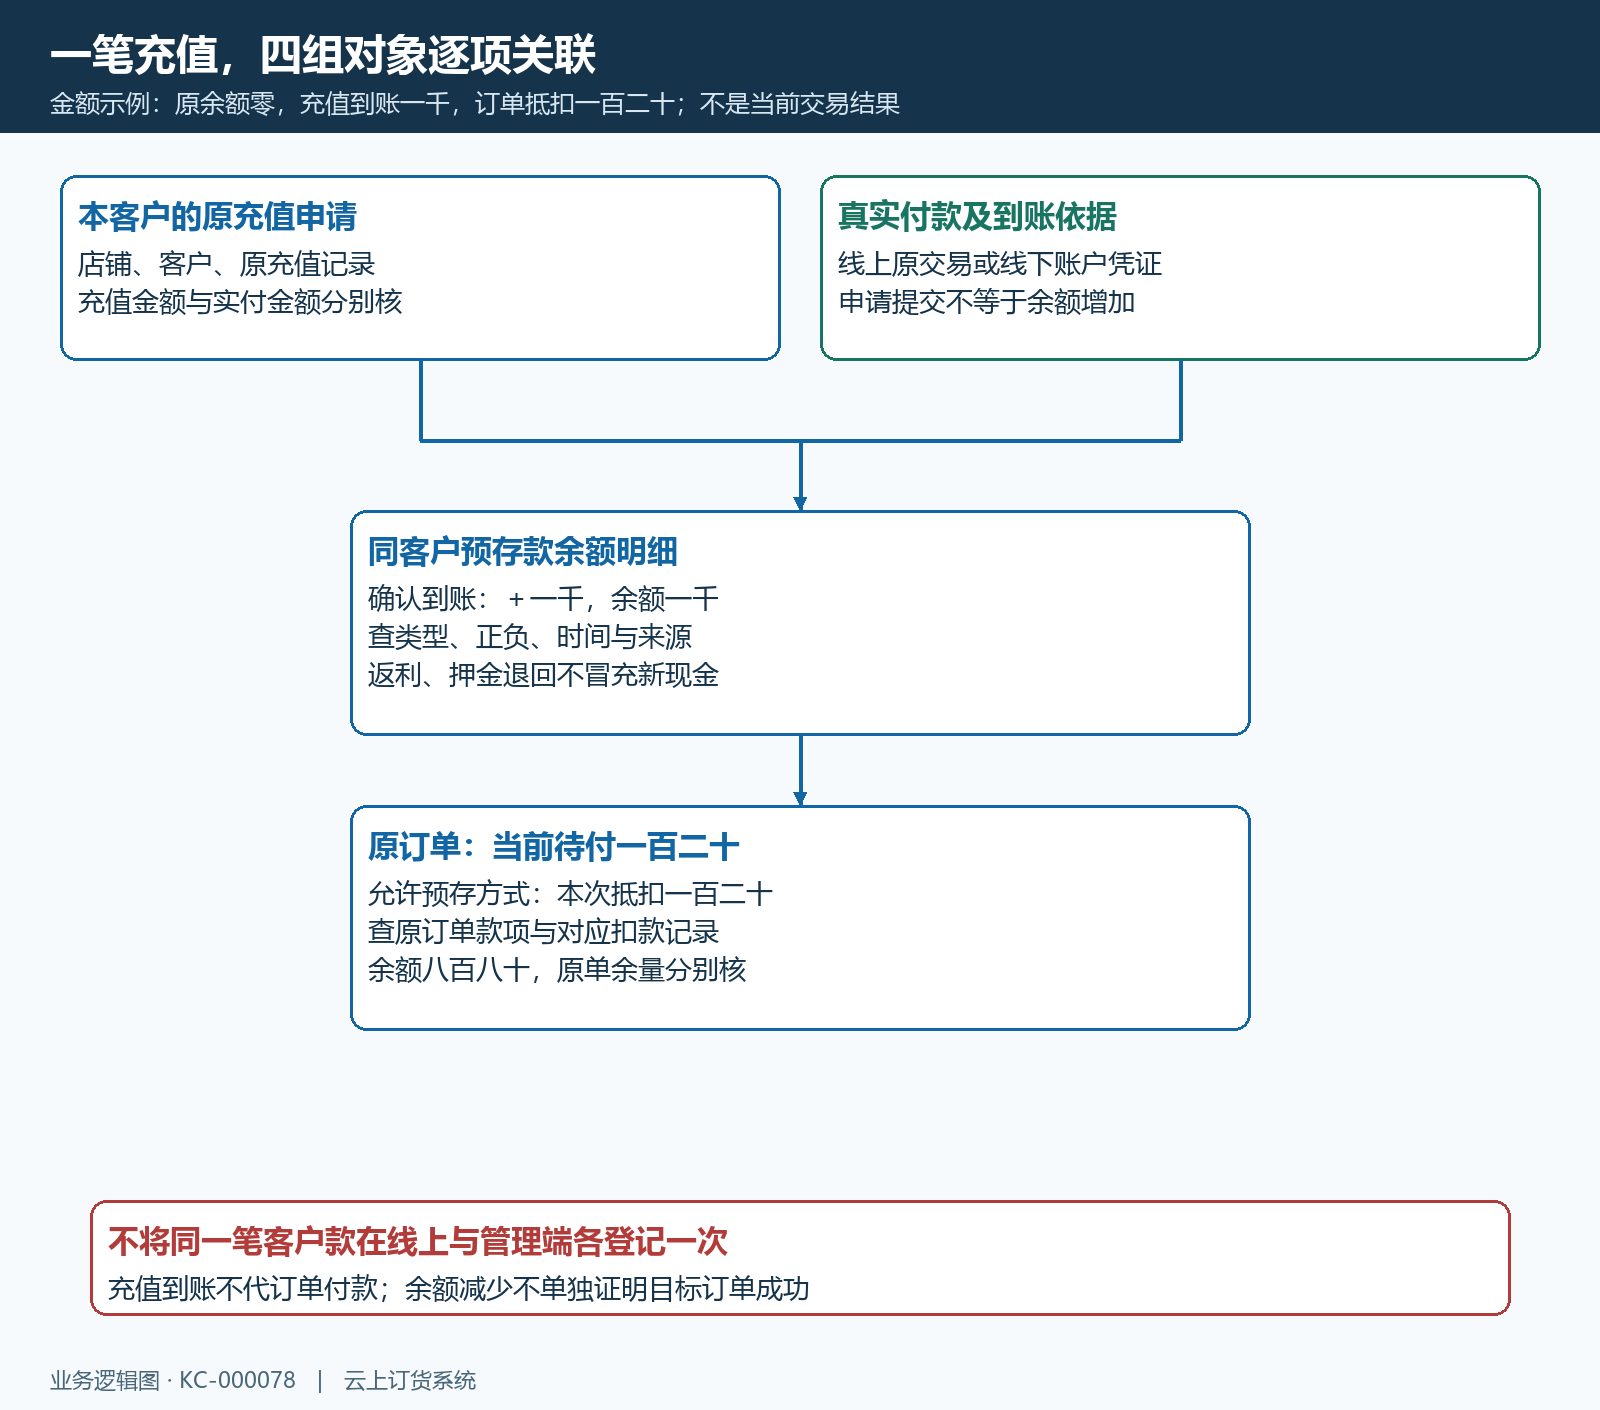Click the line 申请提交不等于余额增加
Screen dimensions: 1600x1410
[x=987, y=302]
